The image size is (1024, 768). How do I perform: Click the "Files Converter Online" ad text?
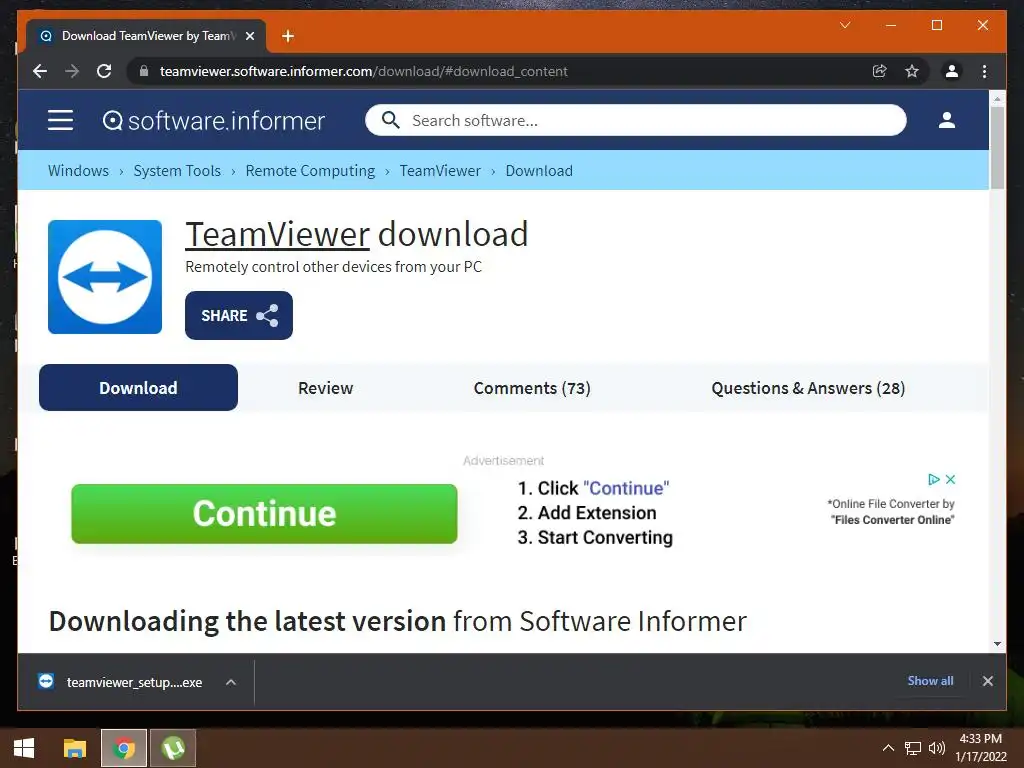click(x=892, y=520)
